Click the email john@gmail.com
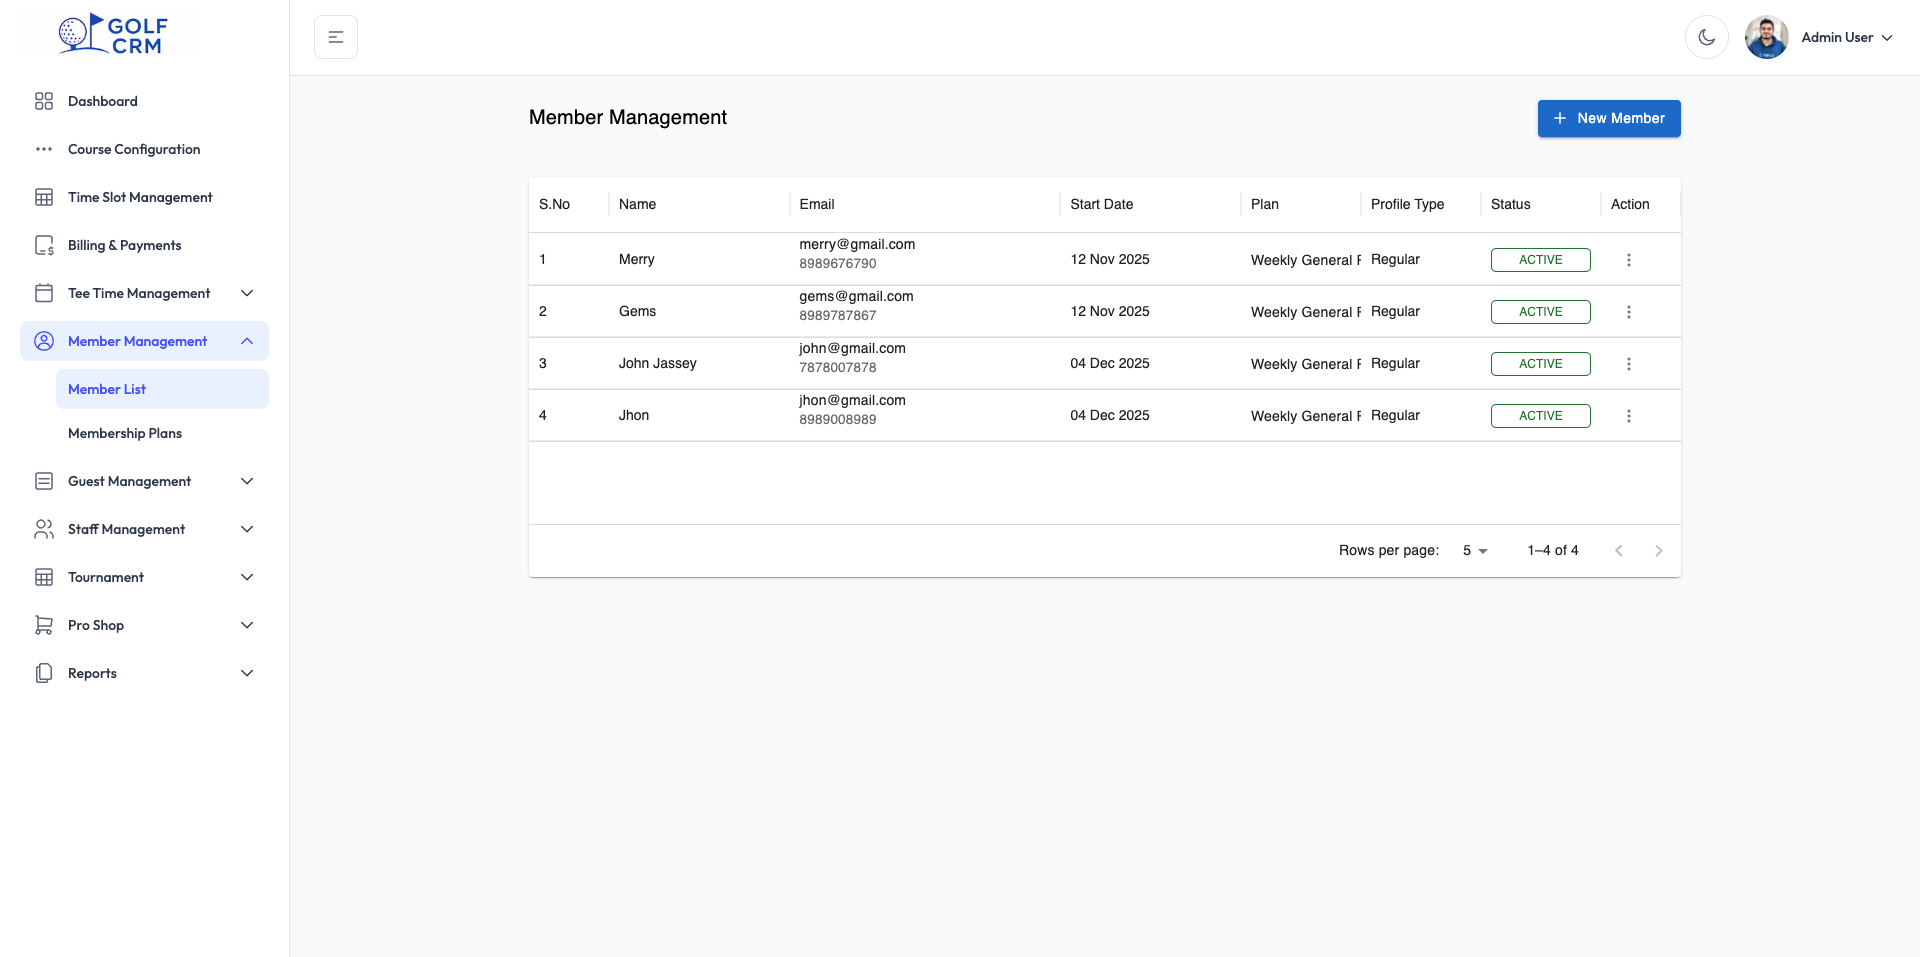Screen dimensions: 1920x957 [852, 348]
